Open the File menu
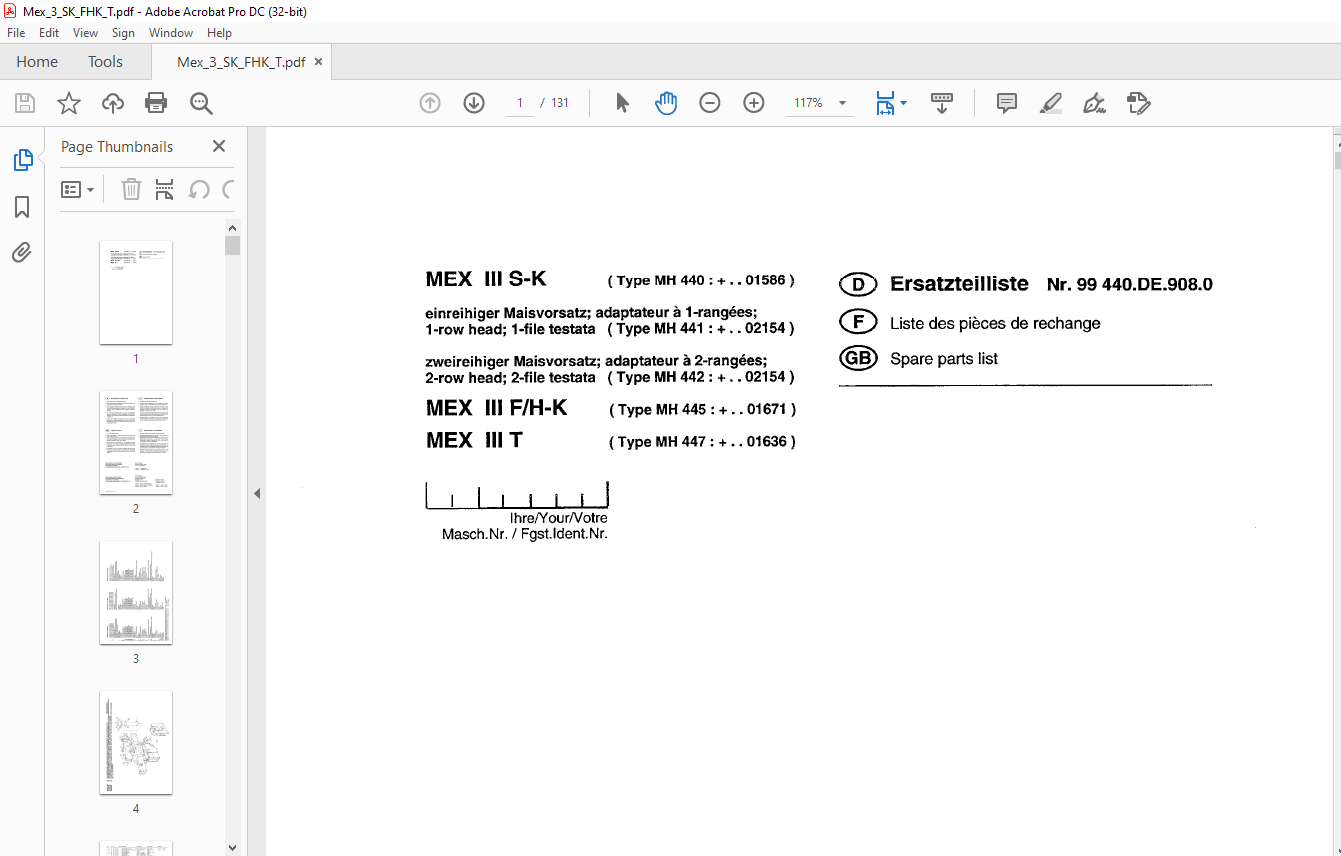 click(16, 33)
